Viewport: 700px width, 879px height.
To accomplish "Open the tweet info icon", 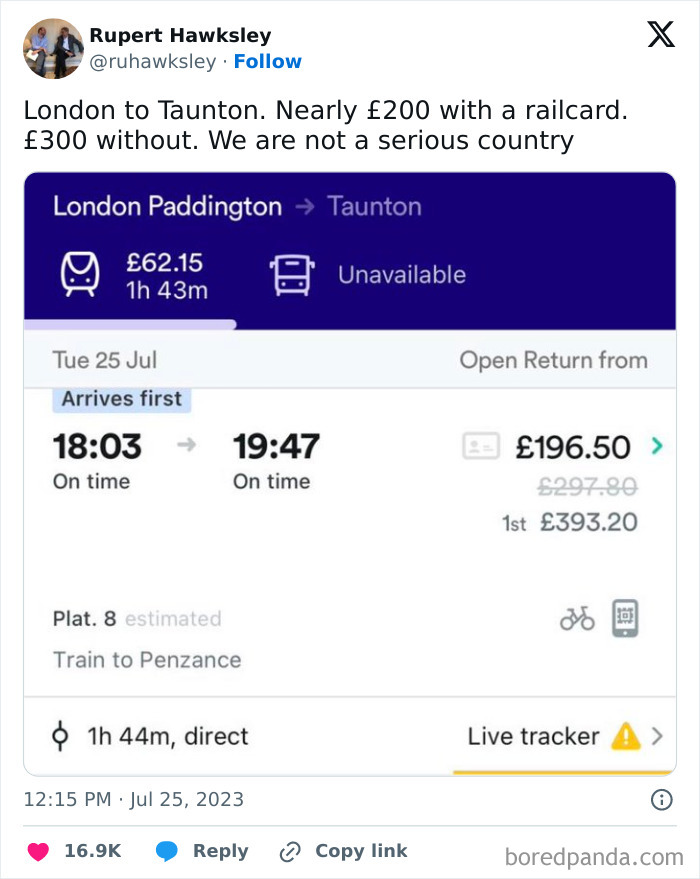I will (x=661, y=799).
